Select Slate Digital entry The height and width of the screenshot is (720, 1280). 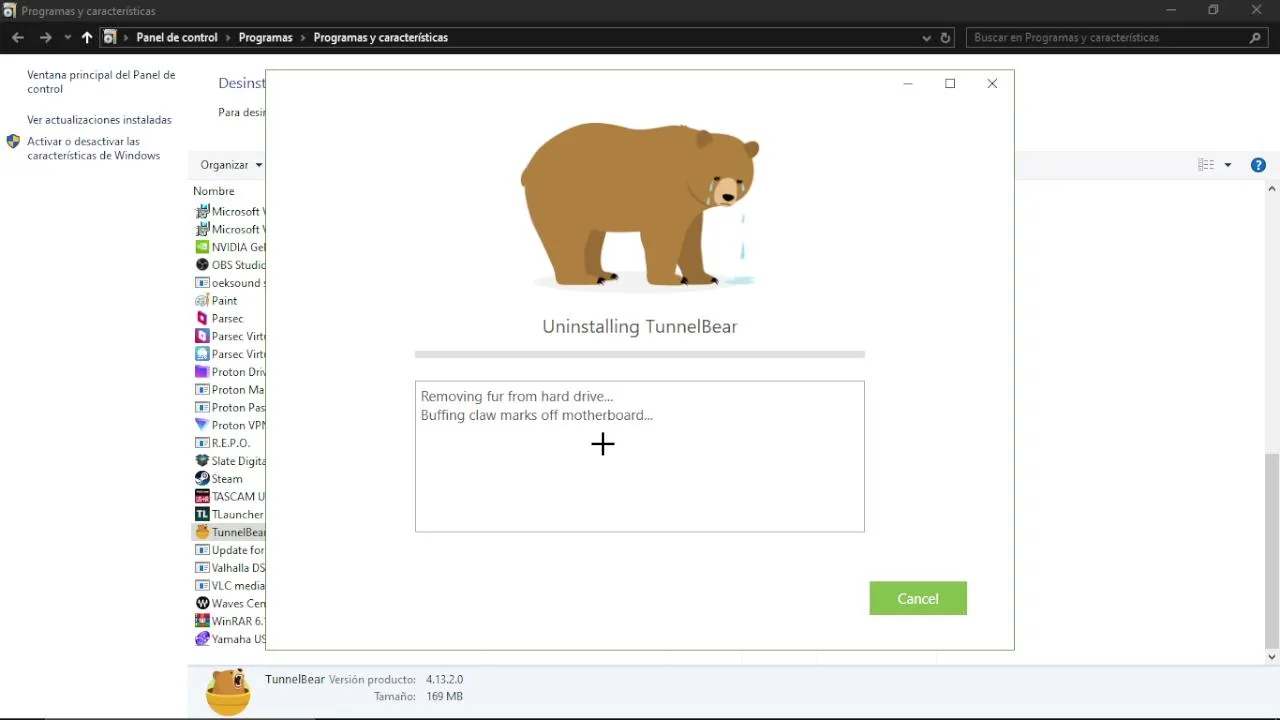pos(230,461)
